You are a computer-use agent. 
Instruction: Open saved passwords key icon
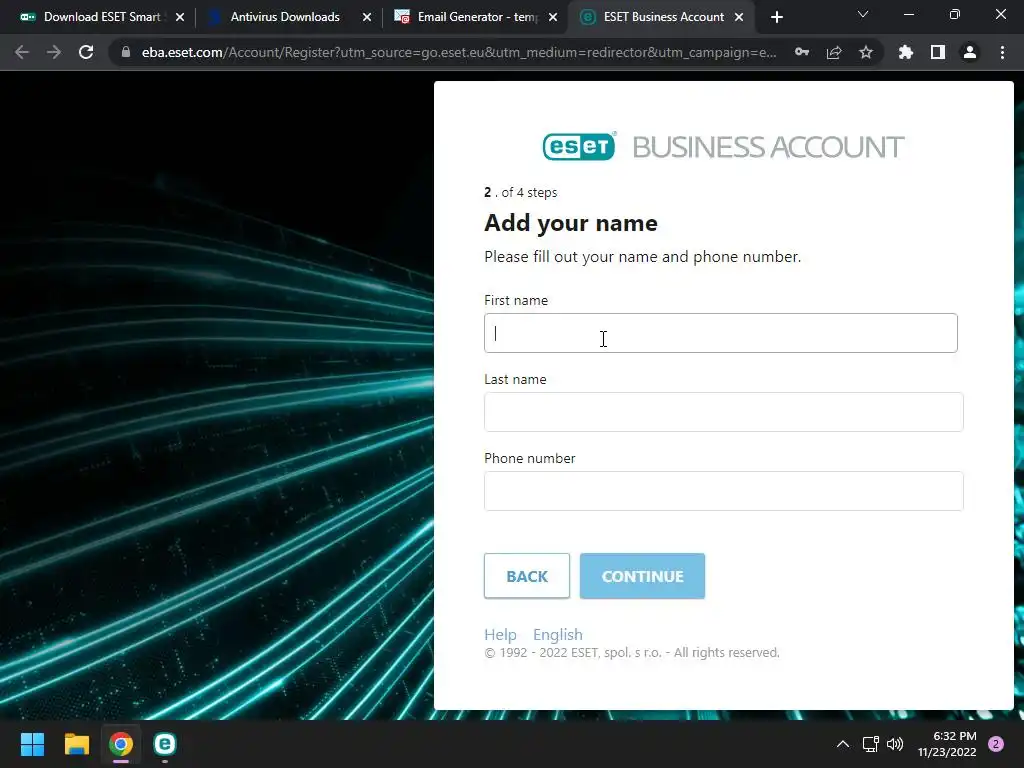(x=802, y=52)
